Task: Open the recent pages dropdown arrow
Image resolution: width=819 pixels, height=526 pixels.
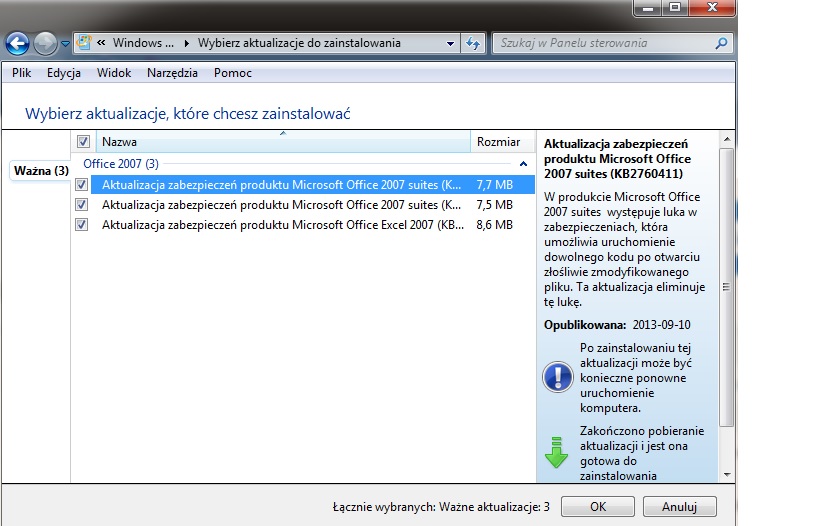Action: coord(65,44)
